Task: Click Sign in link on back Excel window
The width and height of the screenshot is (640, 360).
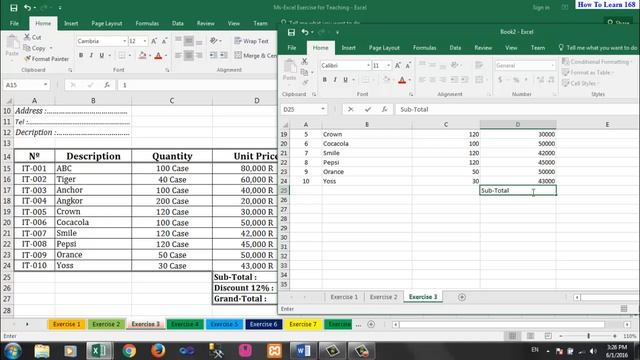Action: click(x=540, y=7)
